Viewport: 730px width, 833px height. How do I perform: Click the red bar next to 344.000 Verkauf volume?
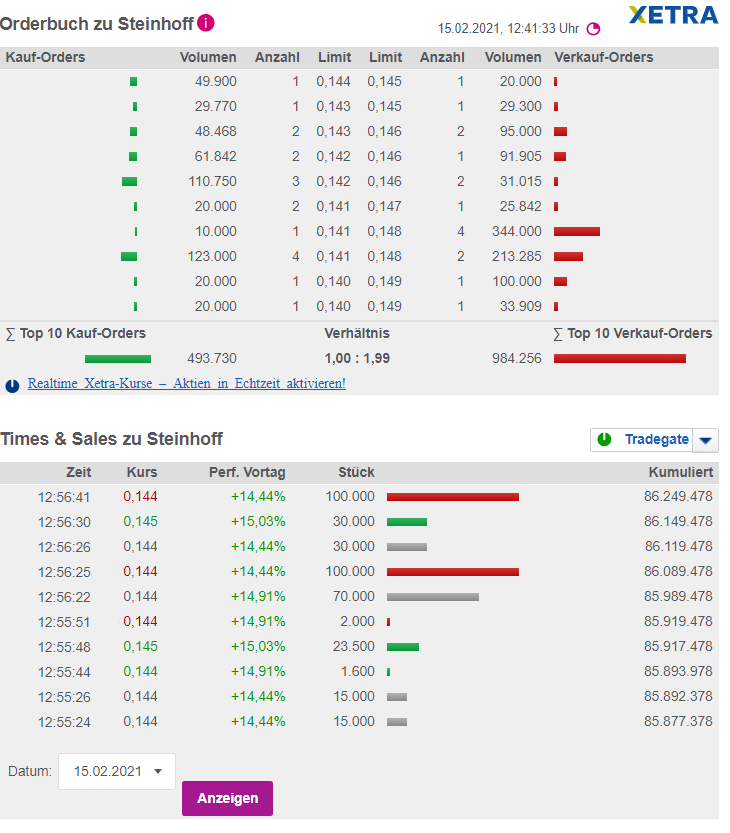(578, 231)
